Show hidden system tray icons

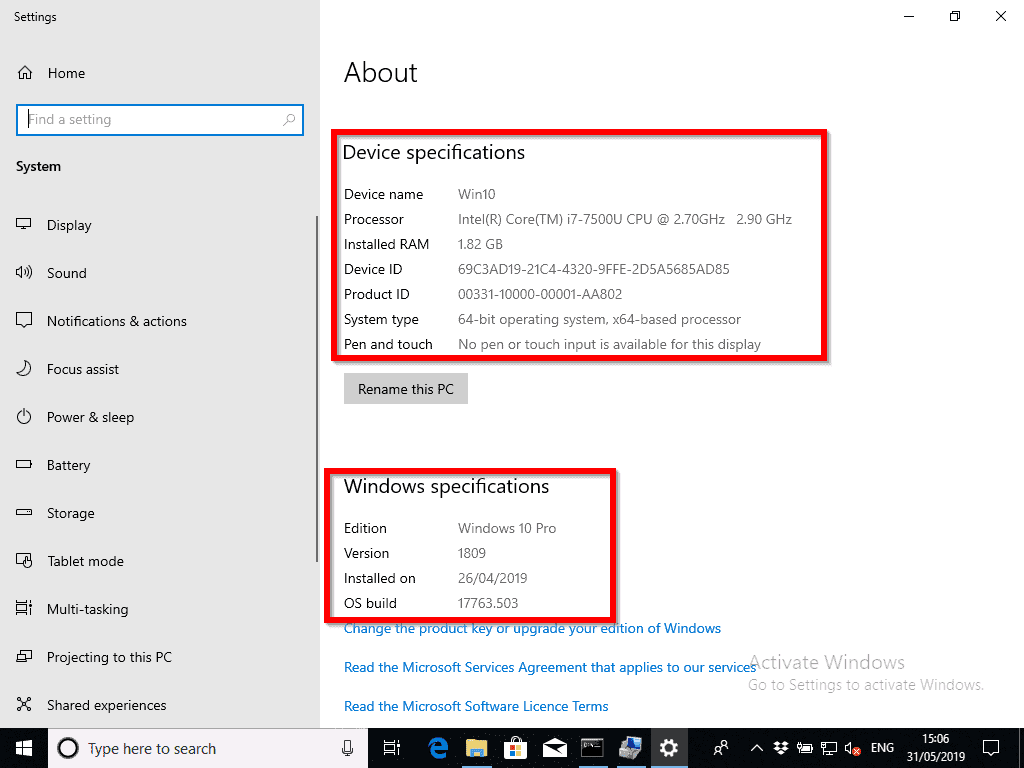tap(756, 748)
